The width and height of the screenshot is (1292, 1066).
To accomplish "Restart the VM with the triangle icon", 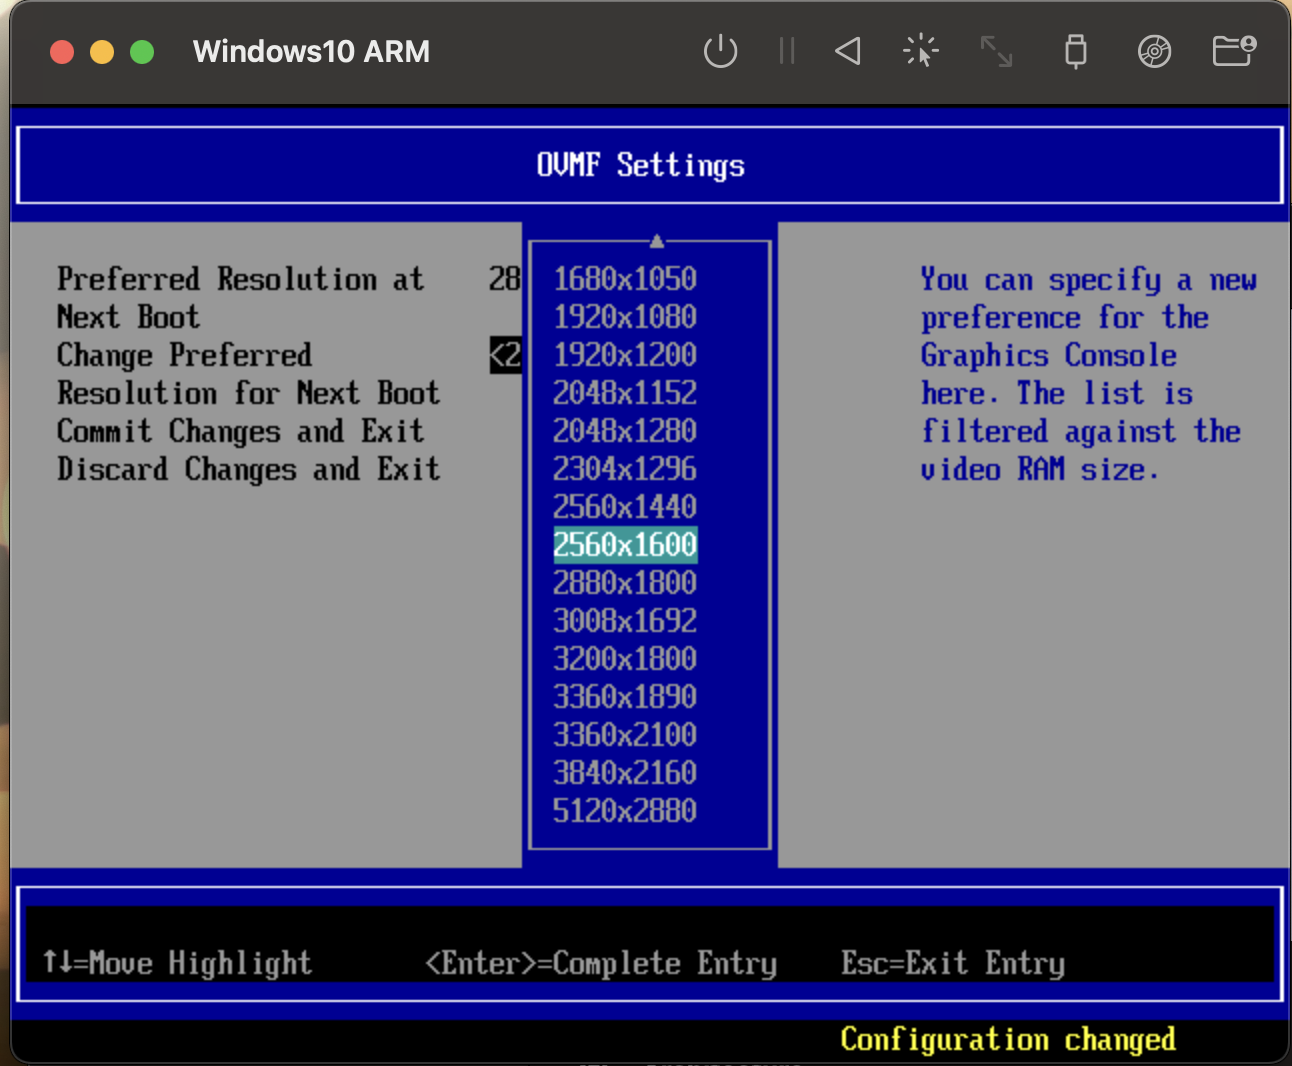I will (x=848, y=51).
